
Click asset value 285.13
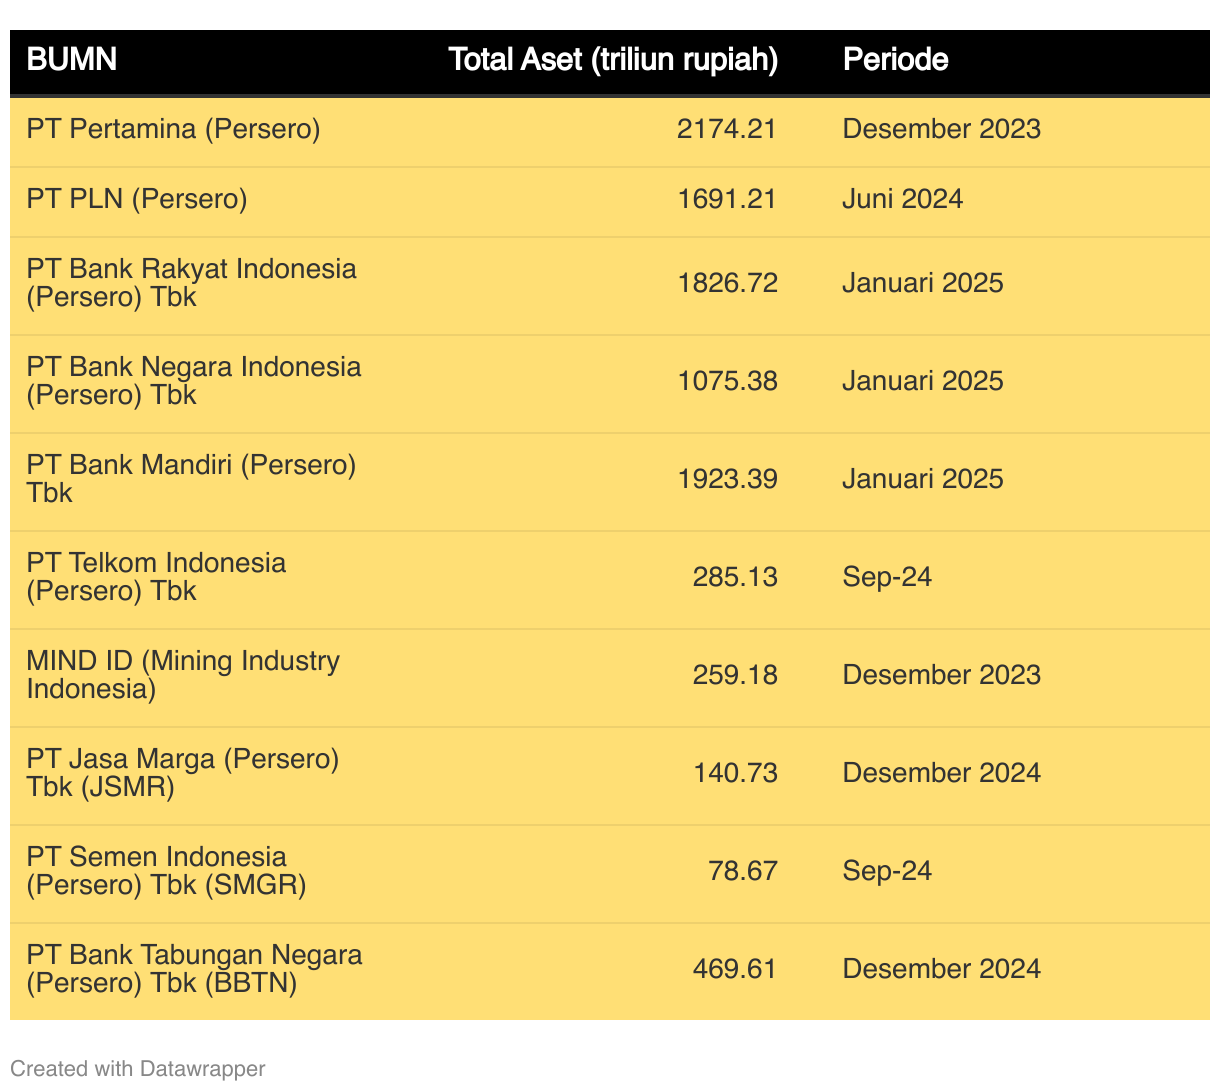(x=735, y=577)
